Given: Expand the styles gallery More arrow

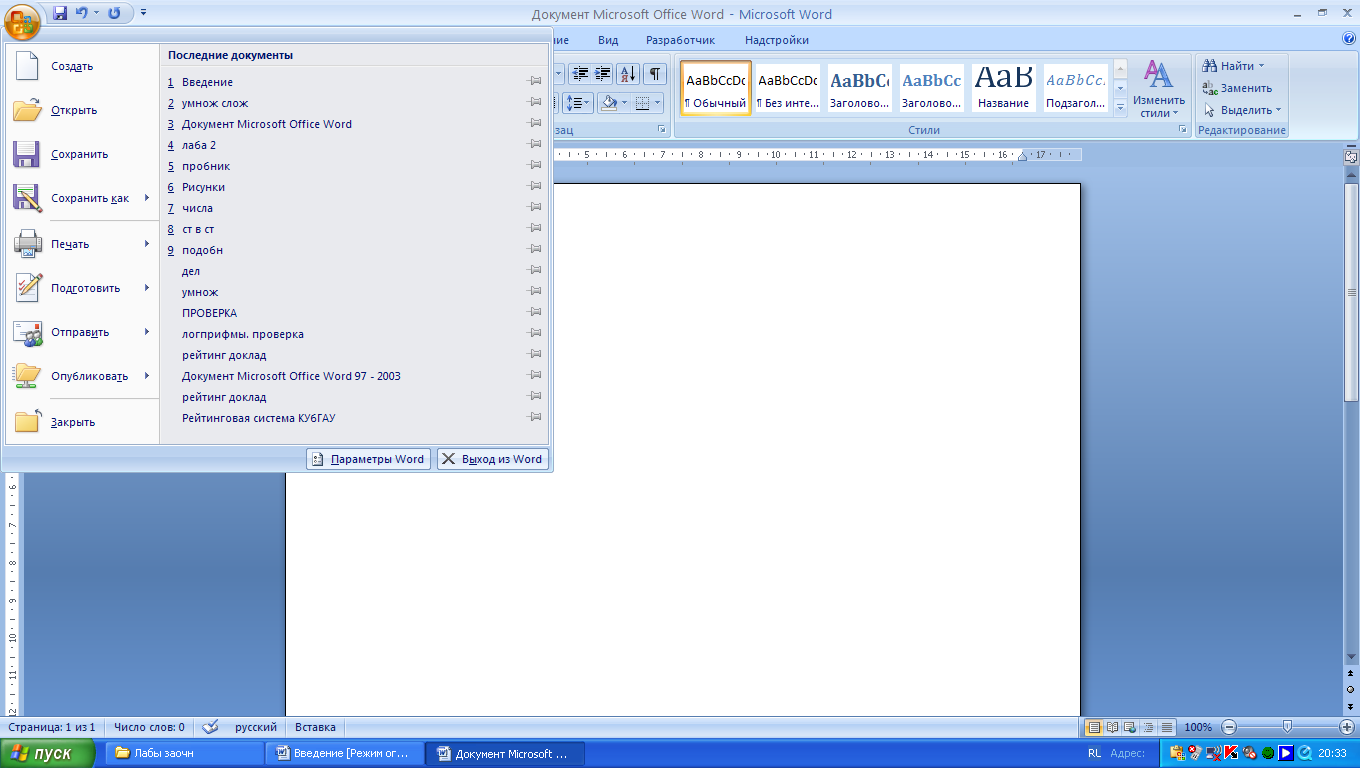Looking at the screenshot, I should (1121, 106).
